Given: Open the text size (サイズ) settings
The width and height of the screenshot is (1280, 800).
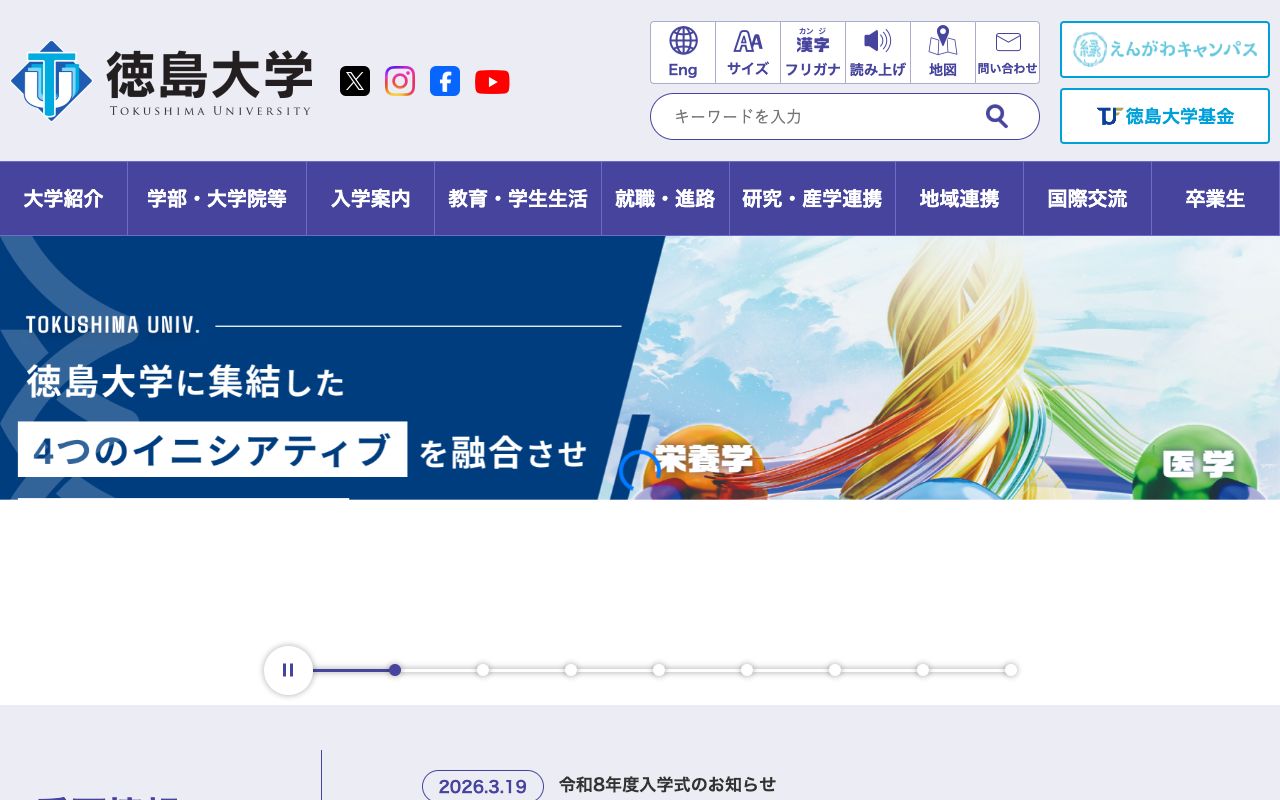Looking at the screenshot, I should tap(747, 52).
